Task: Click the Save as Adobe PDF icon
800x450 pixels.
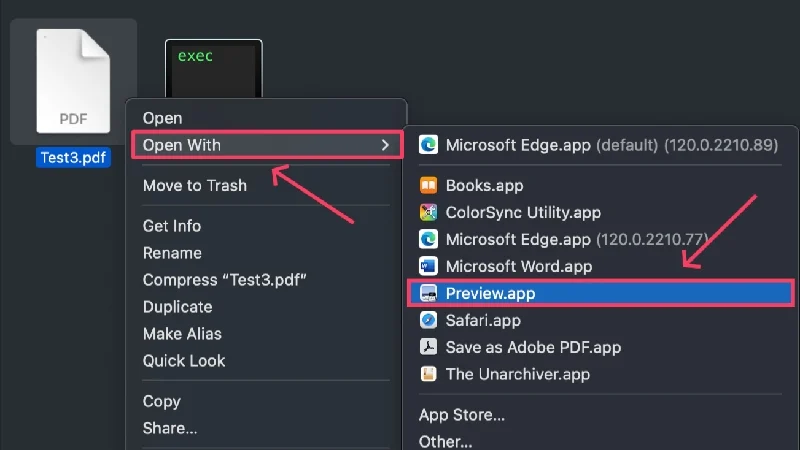Action: click(x=428, y=347)
